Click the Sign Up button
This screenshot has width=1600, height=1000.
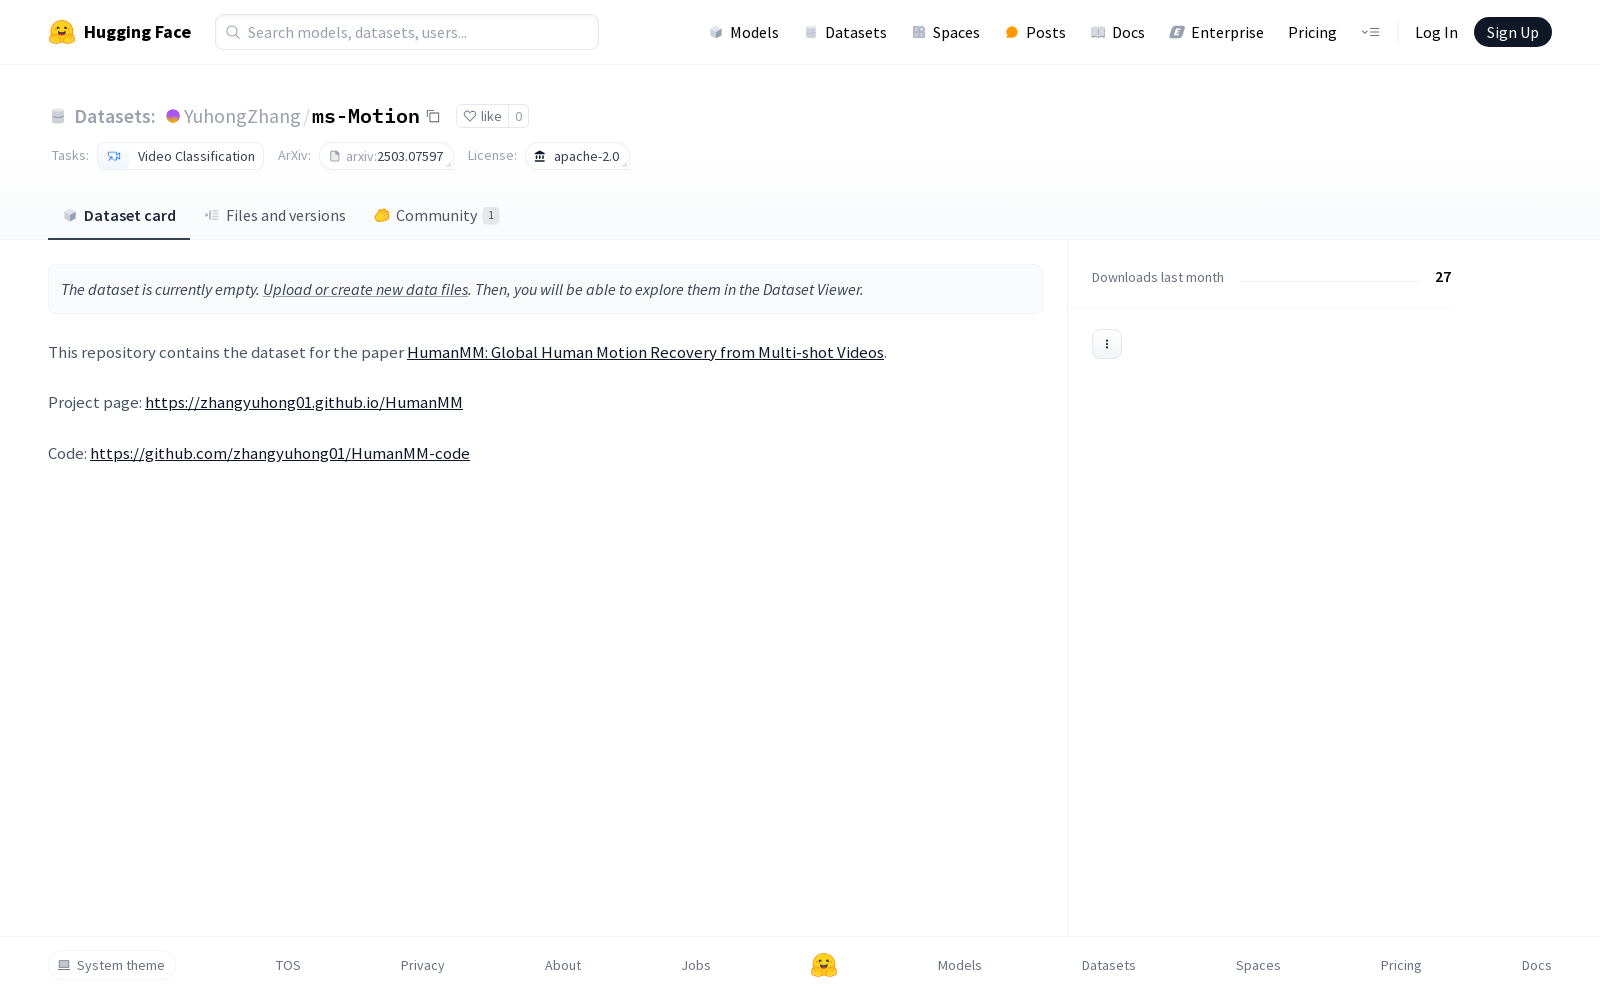pos(1513,32)
